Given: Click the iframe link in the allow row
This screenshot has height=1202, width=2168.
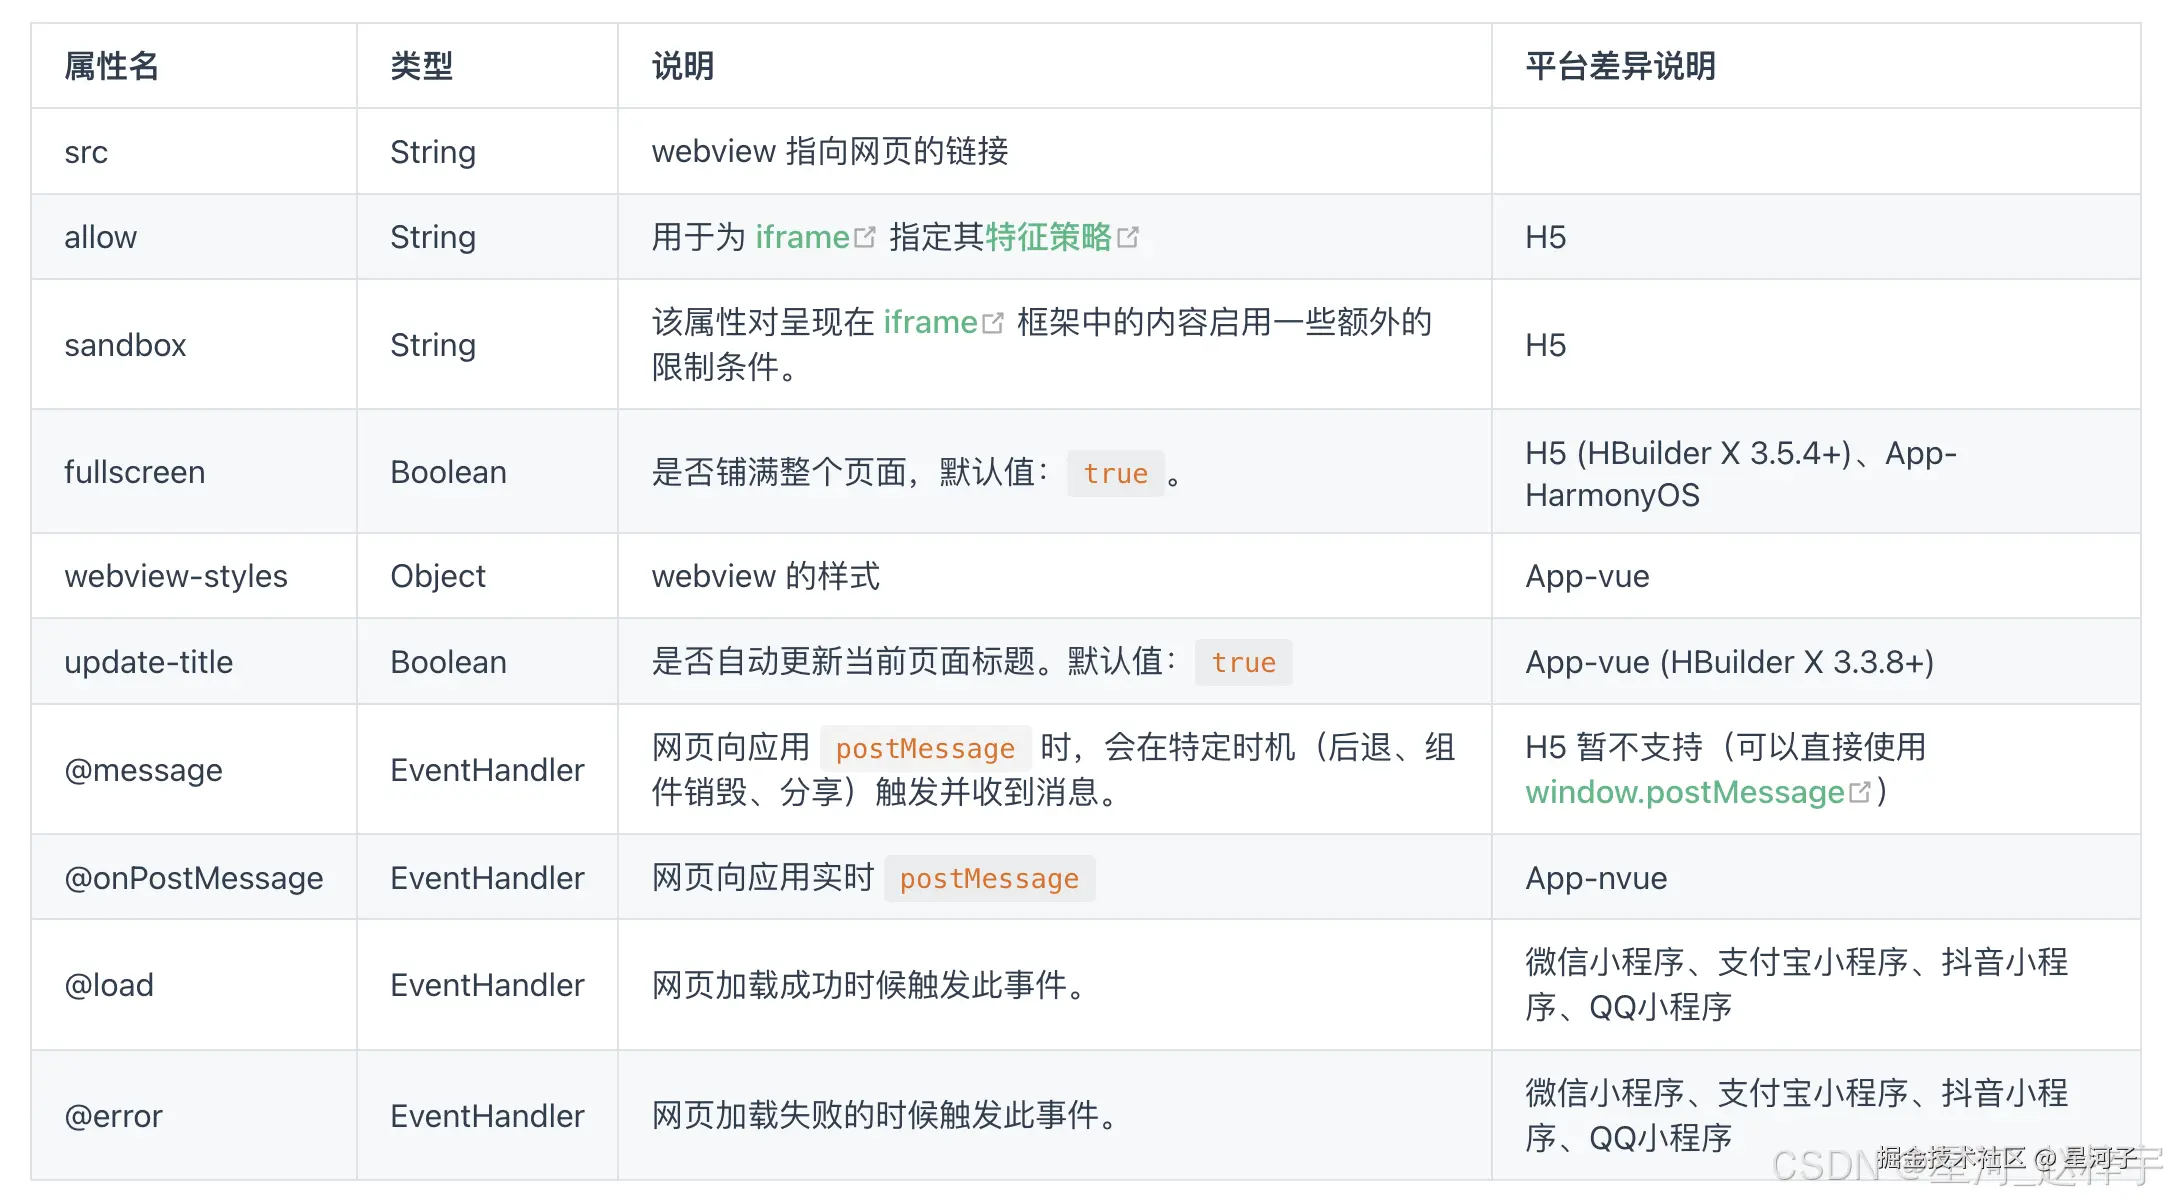Looking at the screenshot, I should 801,237.
